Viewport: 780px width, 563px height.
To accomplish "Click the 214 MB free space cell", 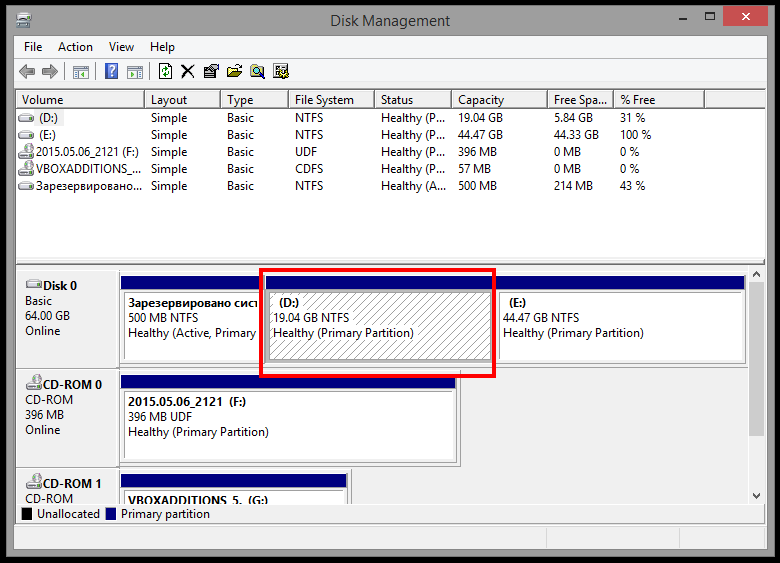I will (x=573, y=186).
